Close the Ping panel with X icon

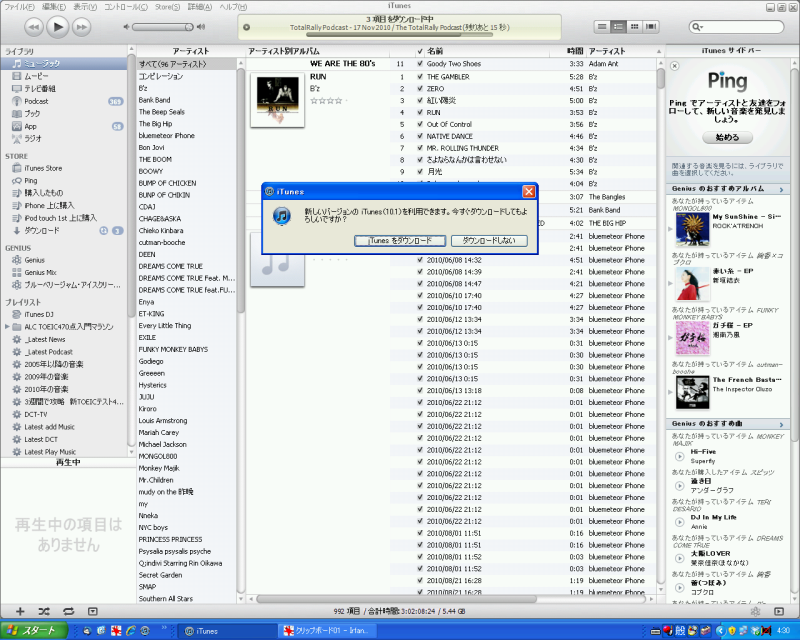tap(674, 66)
